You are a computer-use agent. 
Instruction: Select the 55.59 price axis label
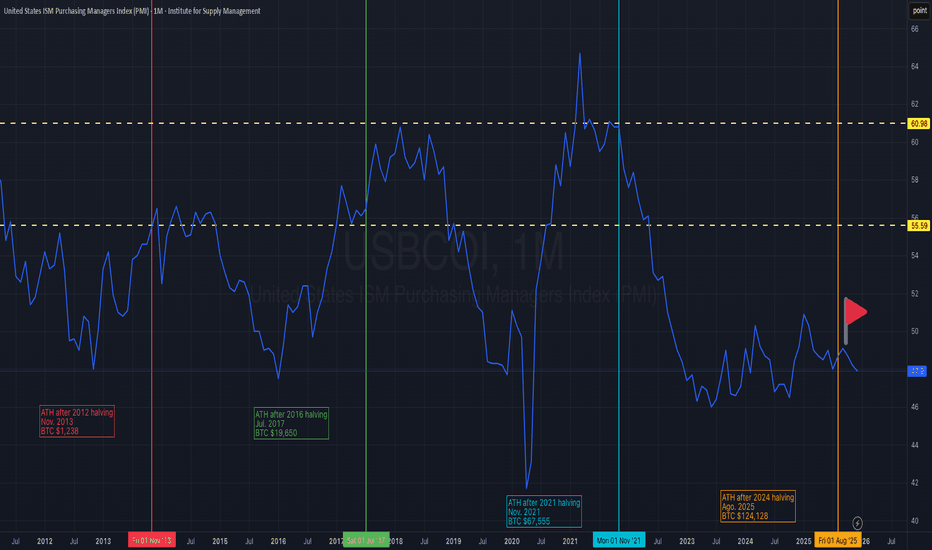[x=918, y=226]
